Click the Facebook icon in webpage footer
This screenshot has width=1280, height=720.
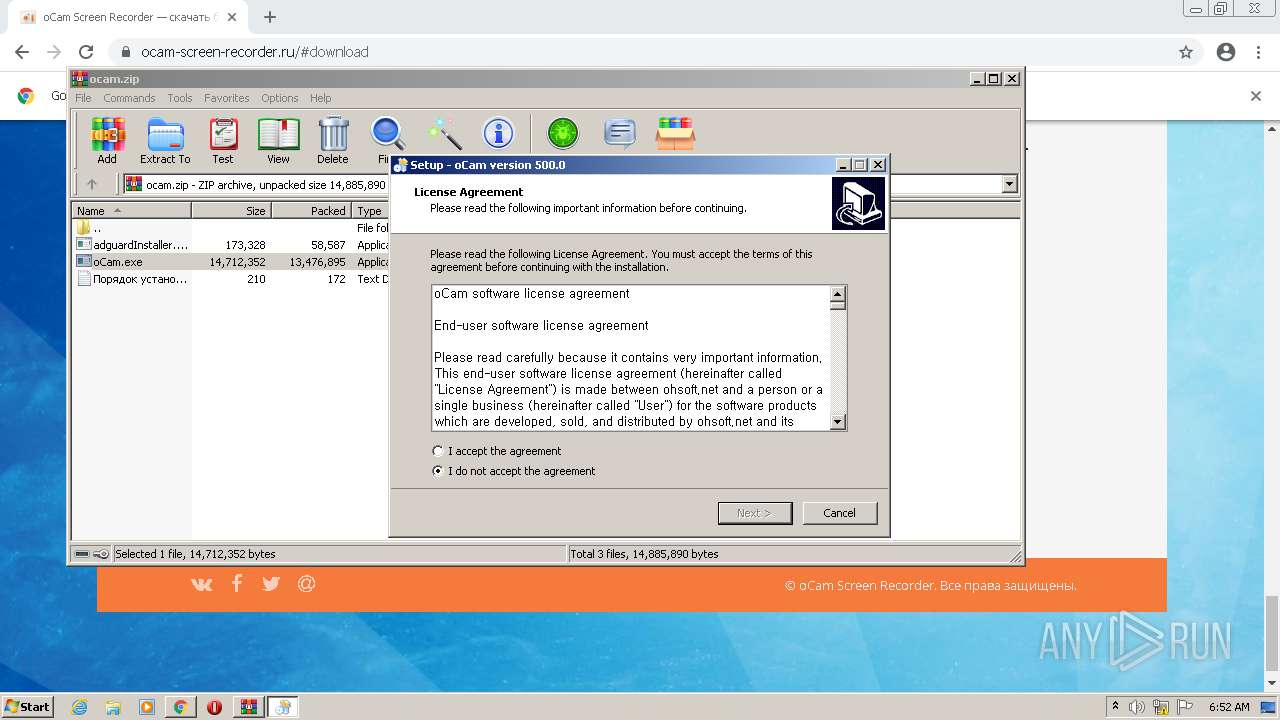click(237, 583)
